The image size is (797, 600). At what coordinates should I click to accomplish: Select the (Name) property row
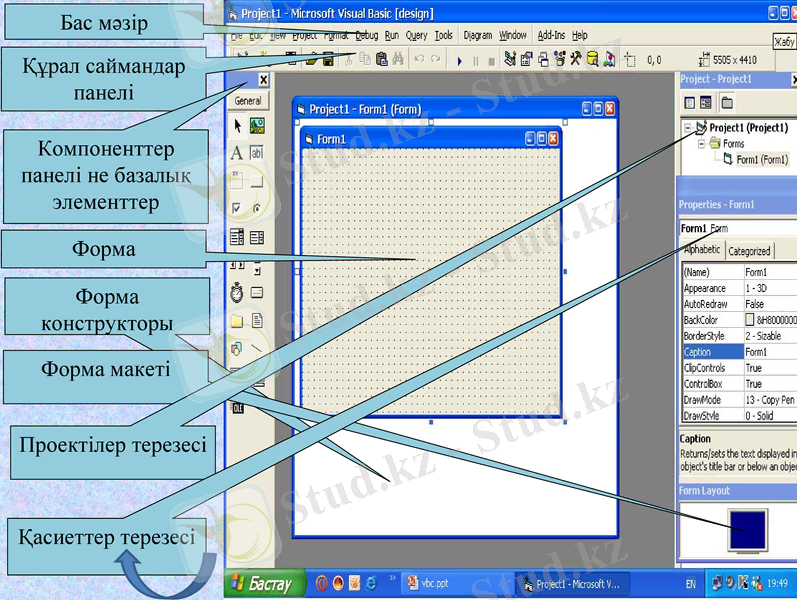740,272
